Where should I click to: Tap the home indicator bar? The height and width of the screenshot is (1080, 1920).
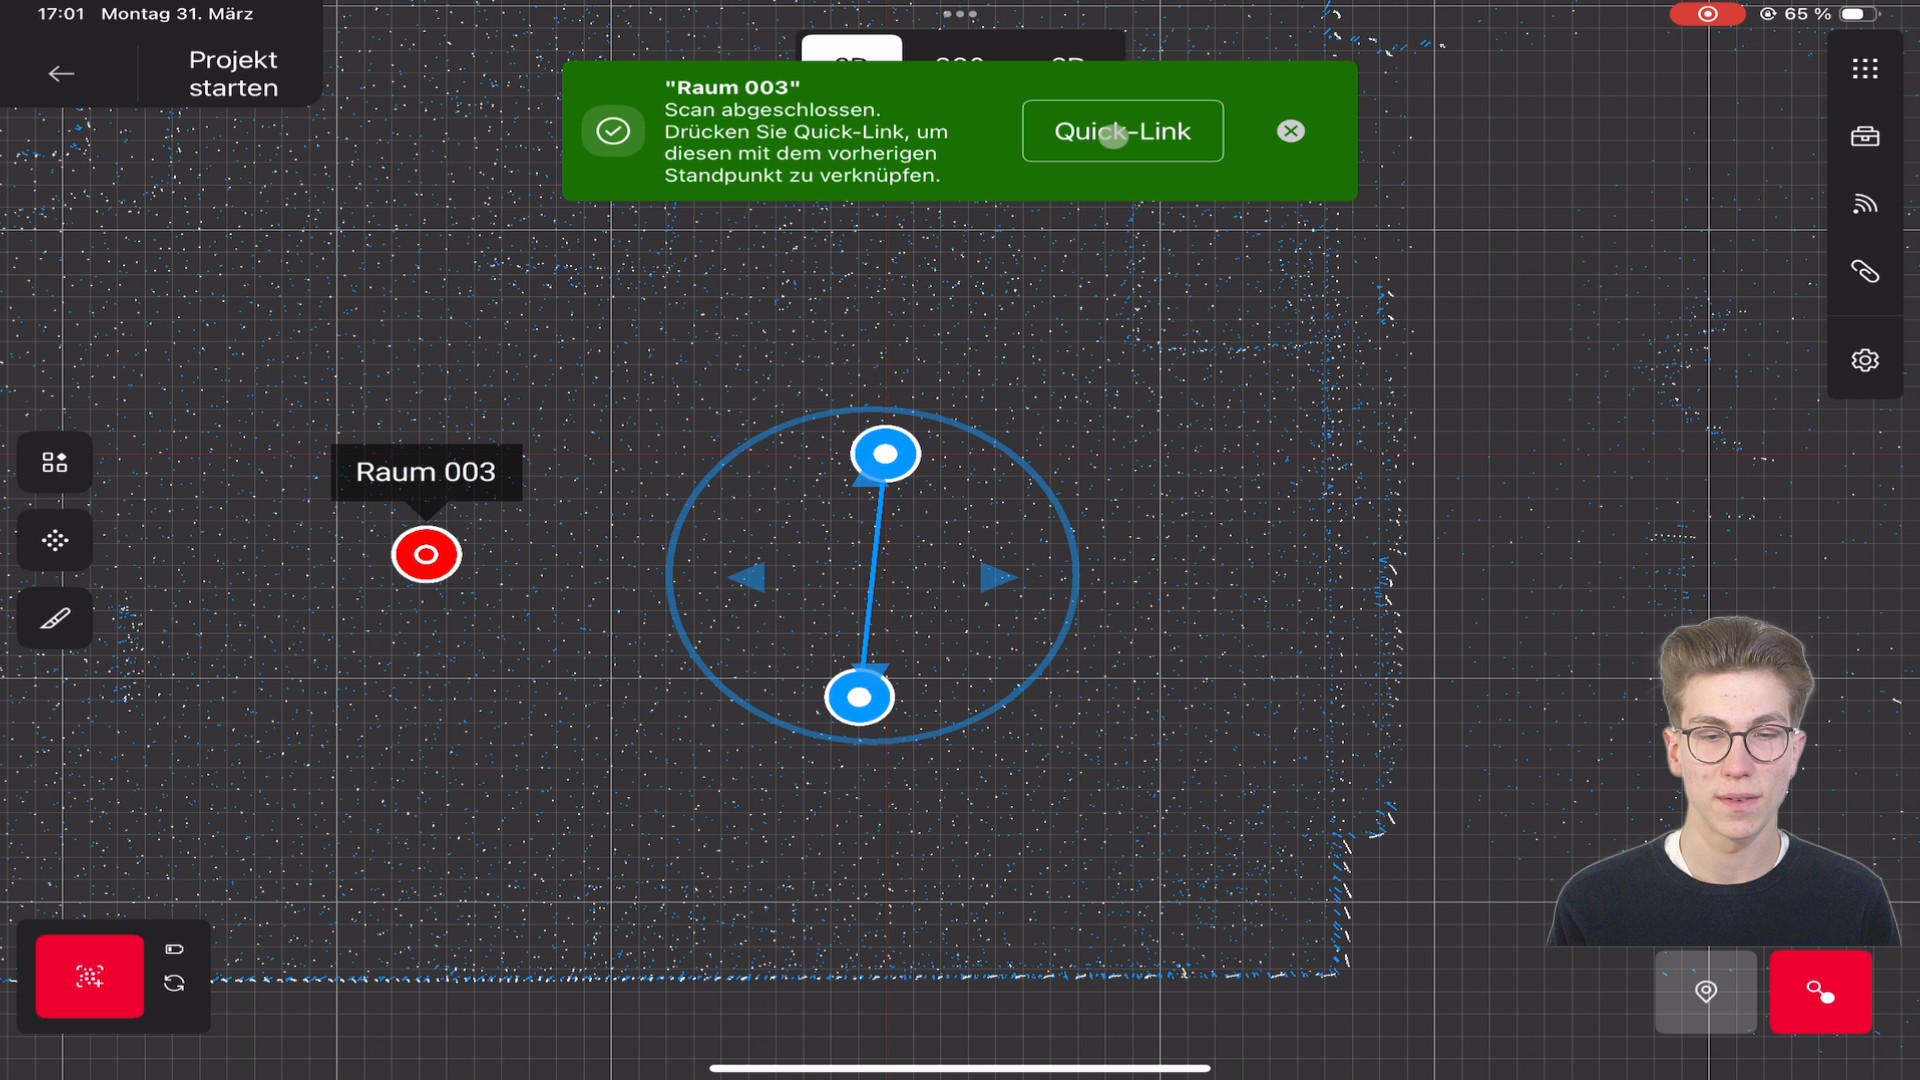(960, 1068)
